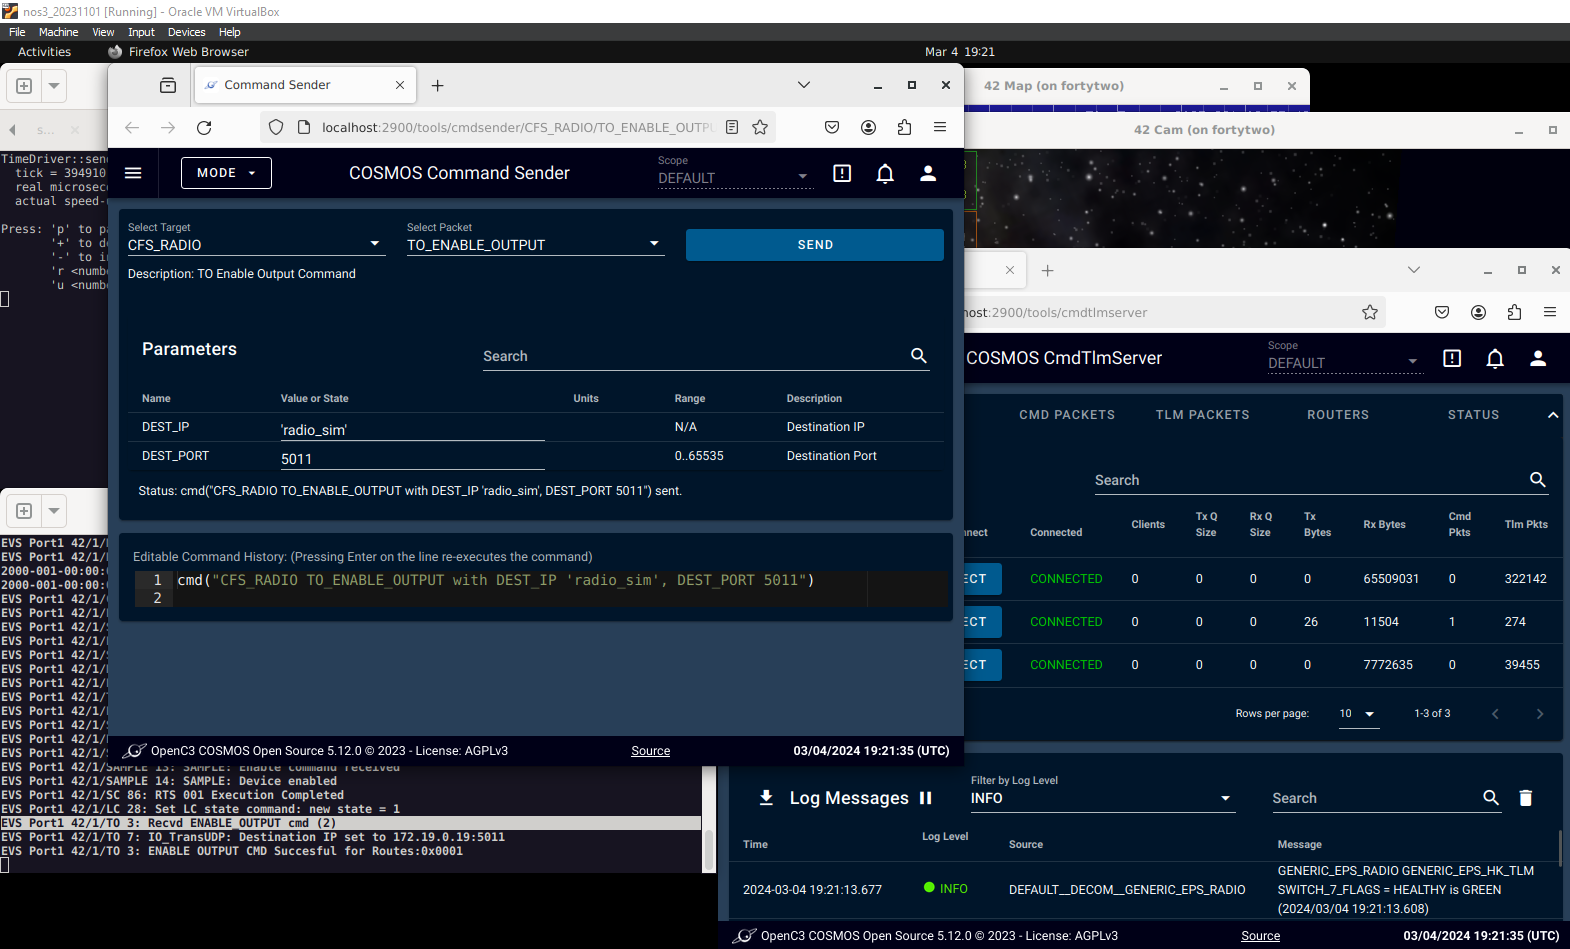Click Log Messages search magnifier icon
1570x949 pixels.
(1491, 798)
